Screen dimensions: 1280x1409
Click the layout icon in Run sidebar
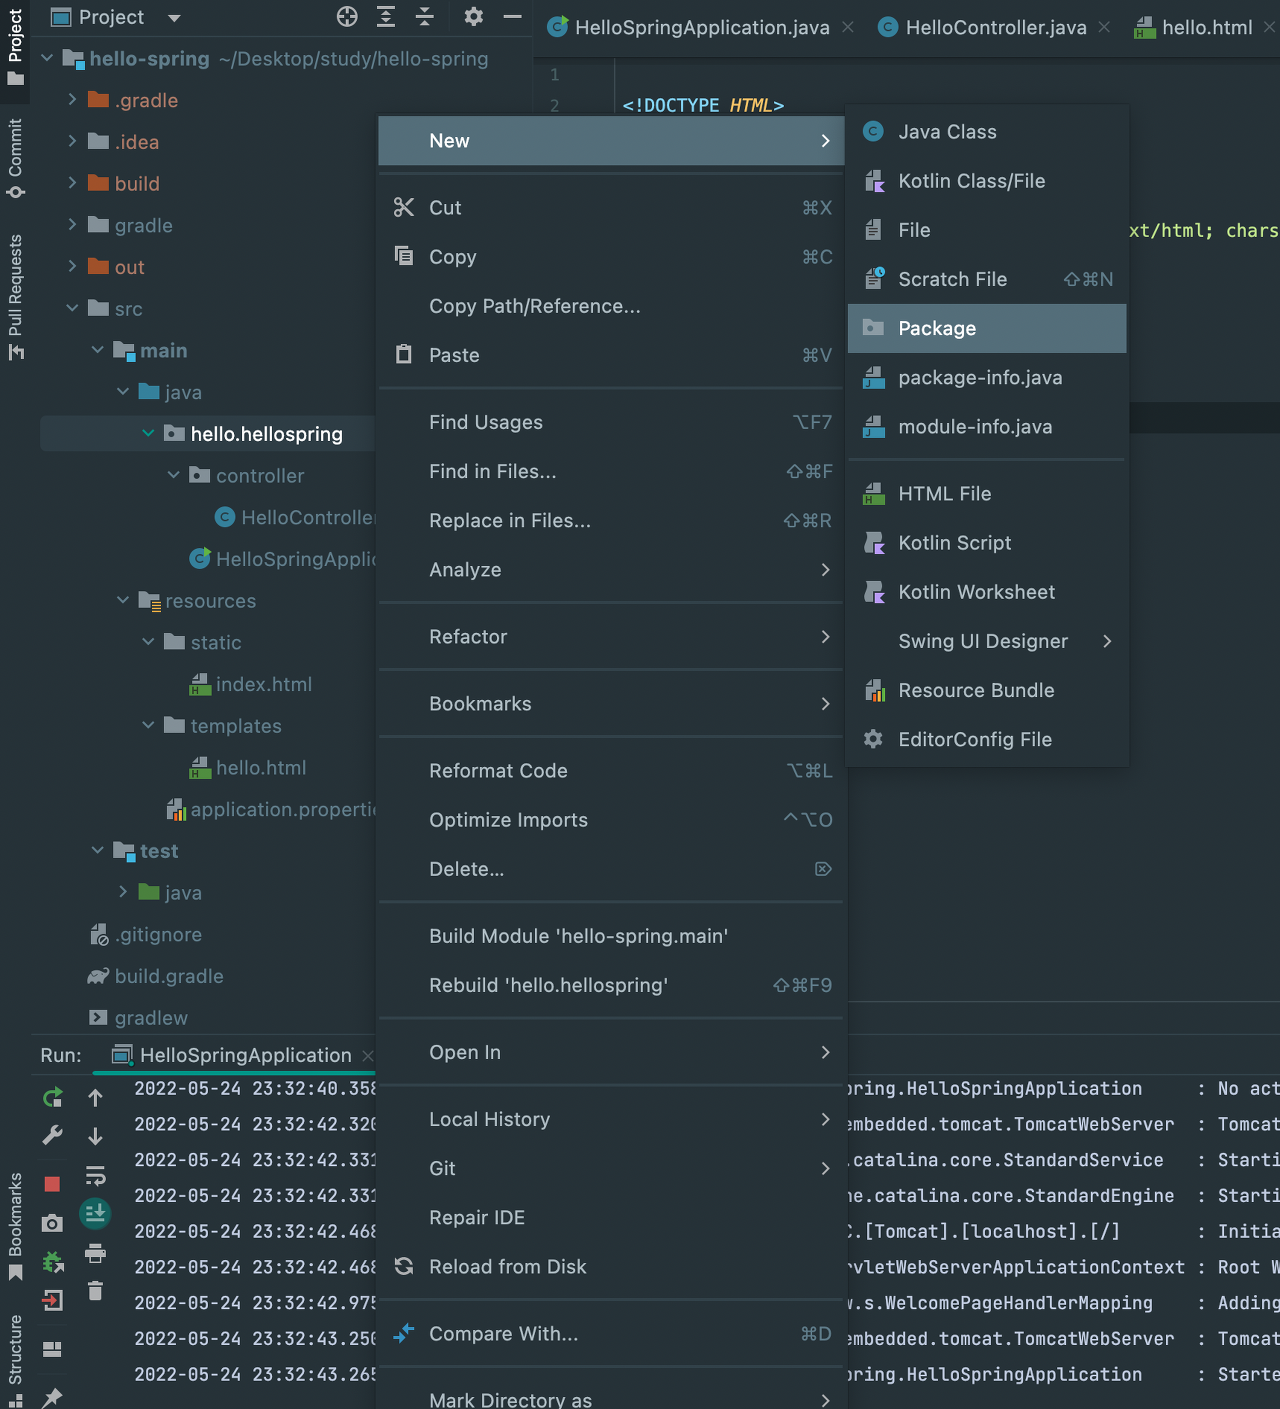[x=53, y=1349]
